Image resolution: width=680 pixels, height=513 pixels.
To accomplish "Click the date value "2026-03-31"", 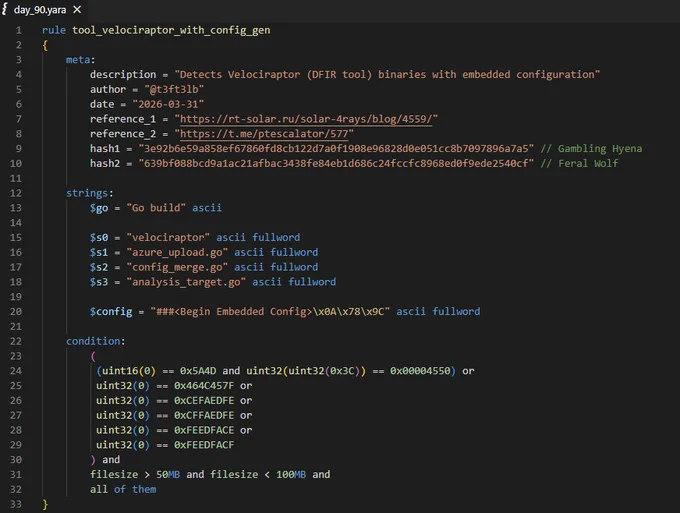I will click(x=168, y=104).
